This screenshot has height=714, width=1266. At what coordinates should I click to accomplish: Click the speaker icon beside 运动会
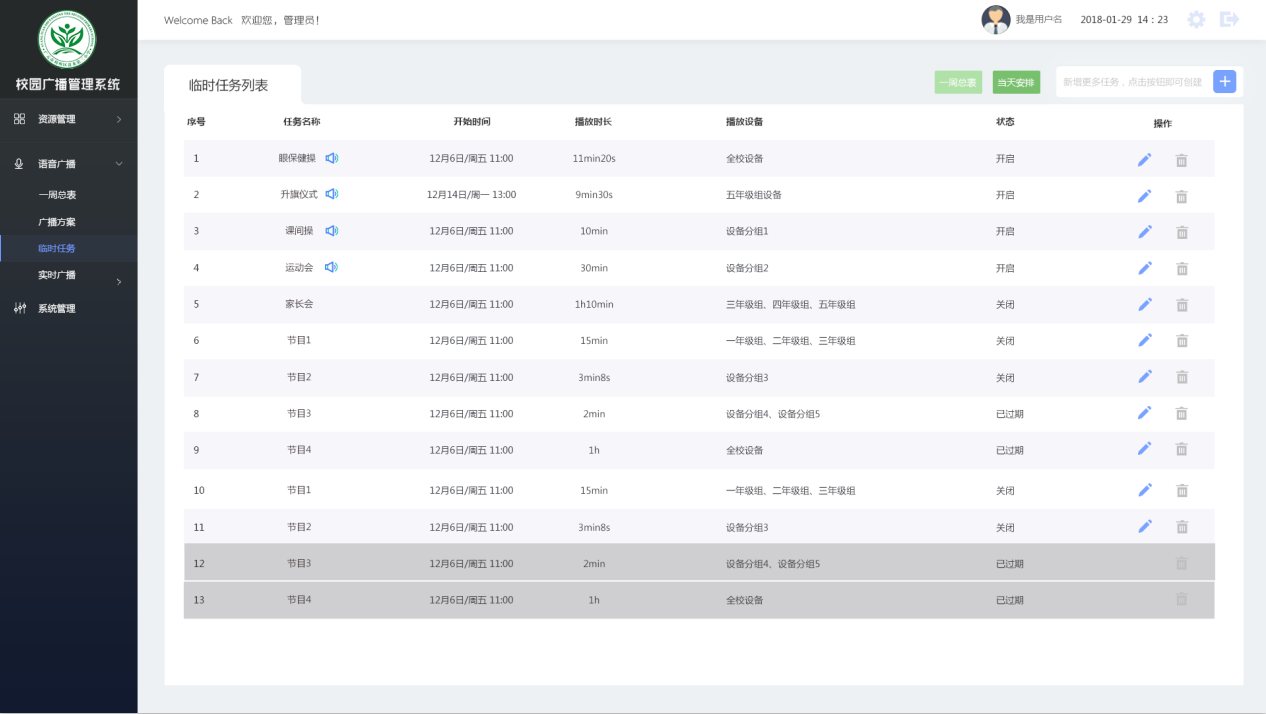click(332, 268)
